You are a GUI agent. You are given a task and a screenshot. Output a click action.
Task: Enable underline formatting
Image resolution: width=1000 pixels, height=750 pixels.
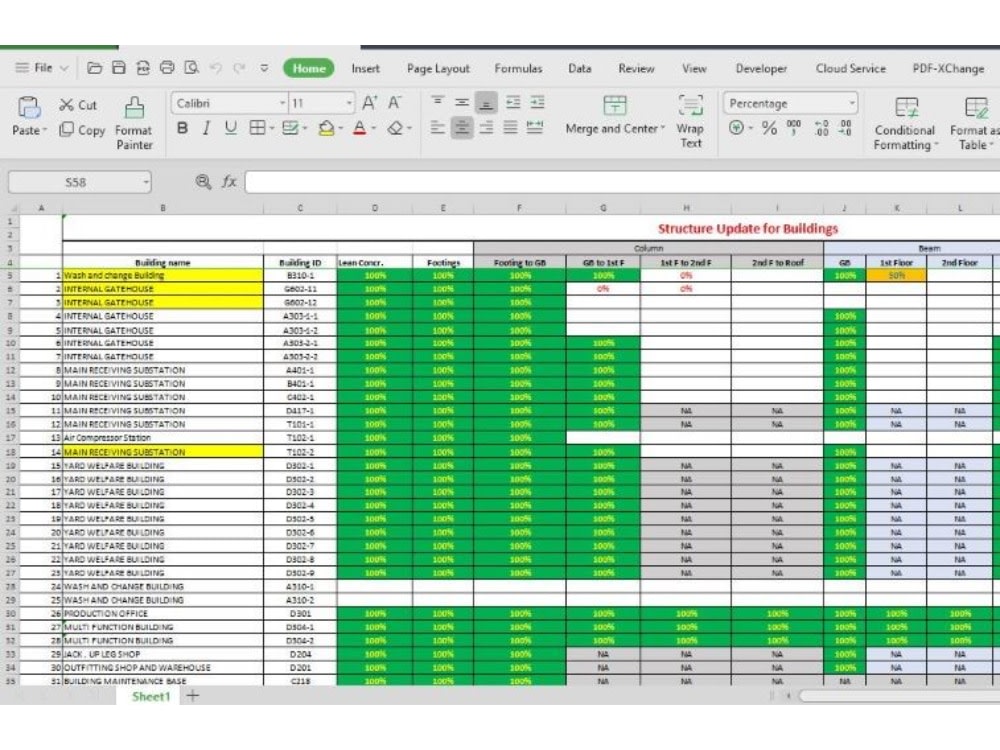coord(231,128)
